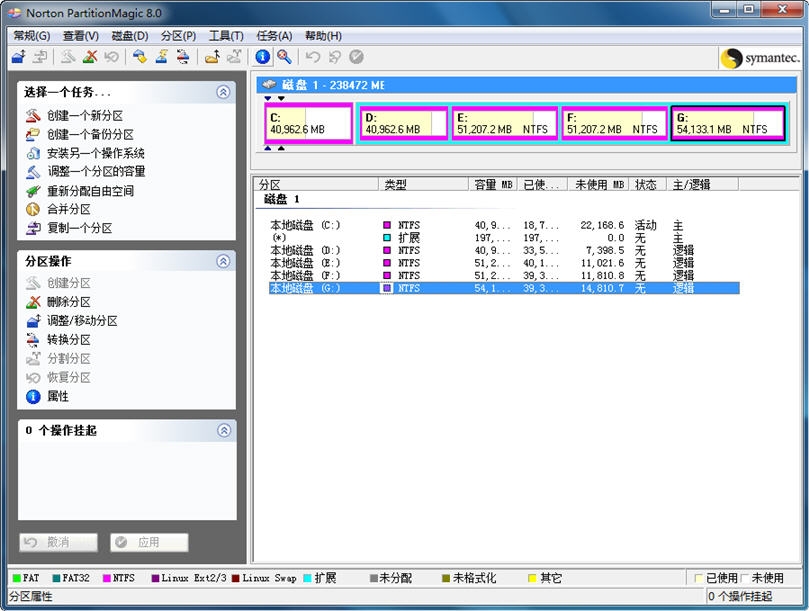Collapse the 分区操作 panel chevron
This screenshot has height=611, width=809.
224,262
